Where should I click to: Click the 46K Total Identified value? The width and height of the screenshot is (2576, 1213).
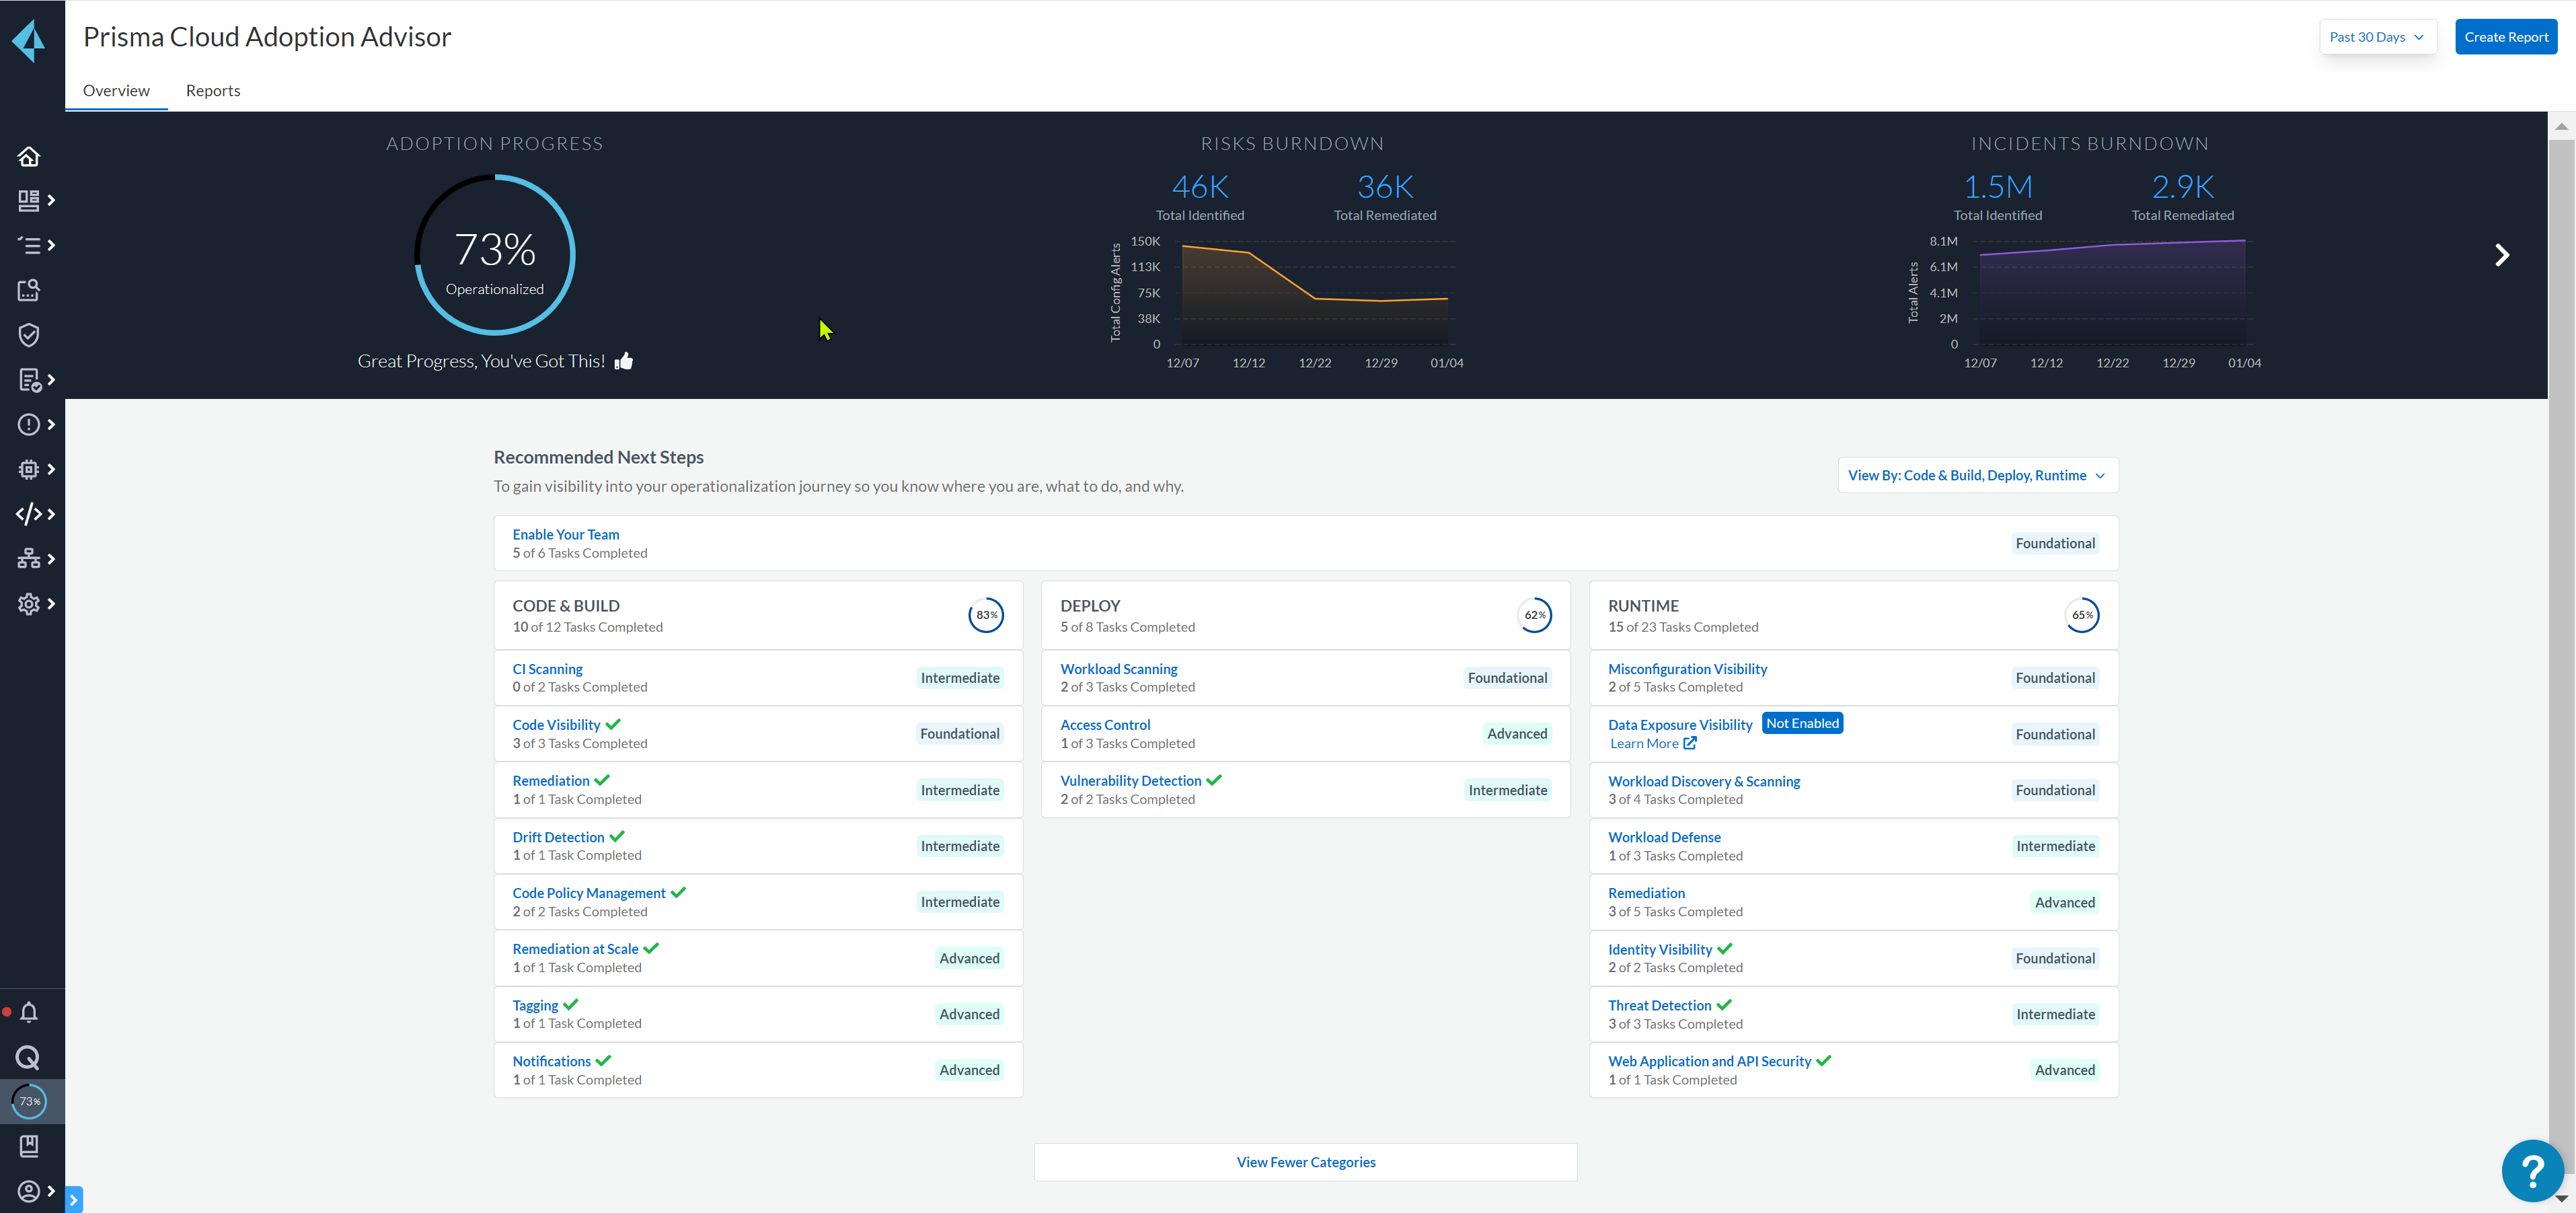[x=1199, y=187]
